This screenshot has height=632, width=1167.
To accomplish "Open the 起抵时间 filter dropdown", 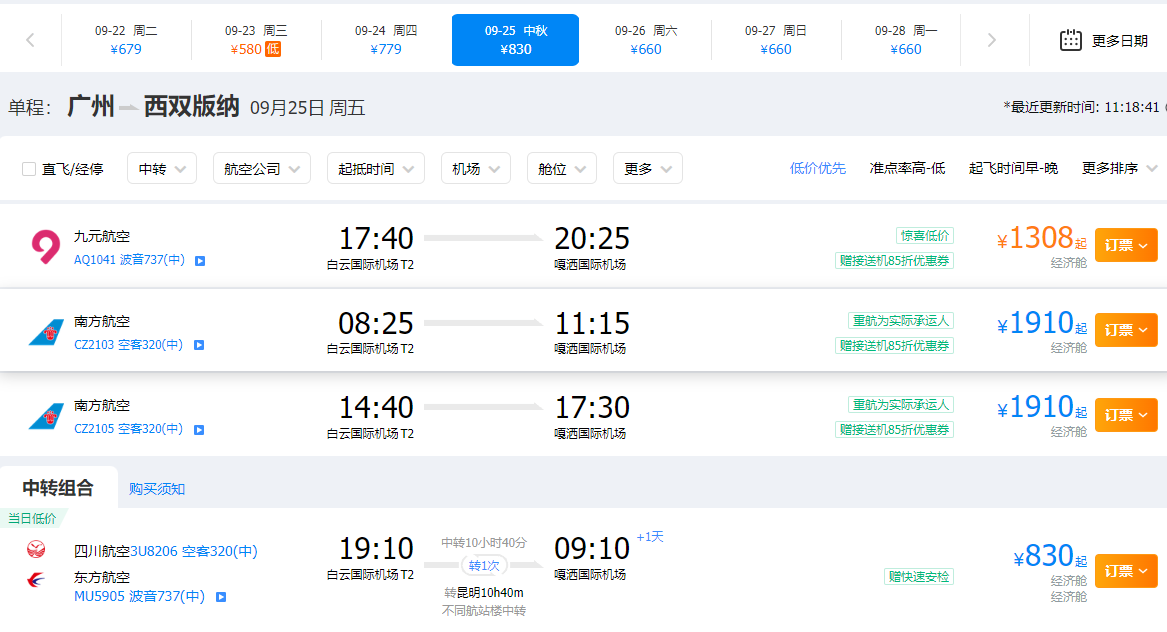I will pyautogui.click(x=376, y=168).
